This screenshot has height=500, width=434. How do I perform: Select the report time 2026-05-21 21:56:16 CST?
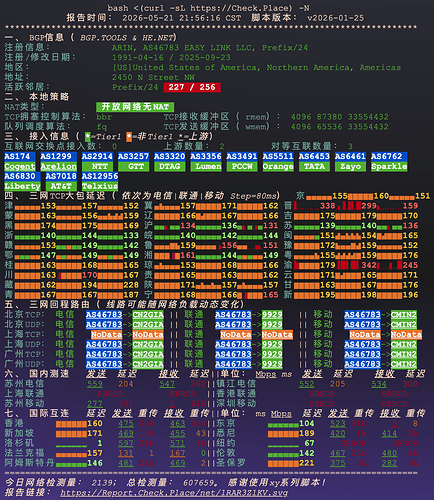(x=181, y=18)
